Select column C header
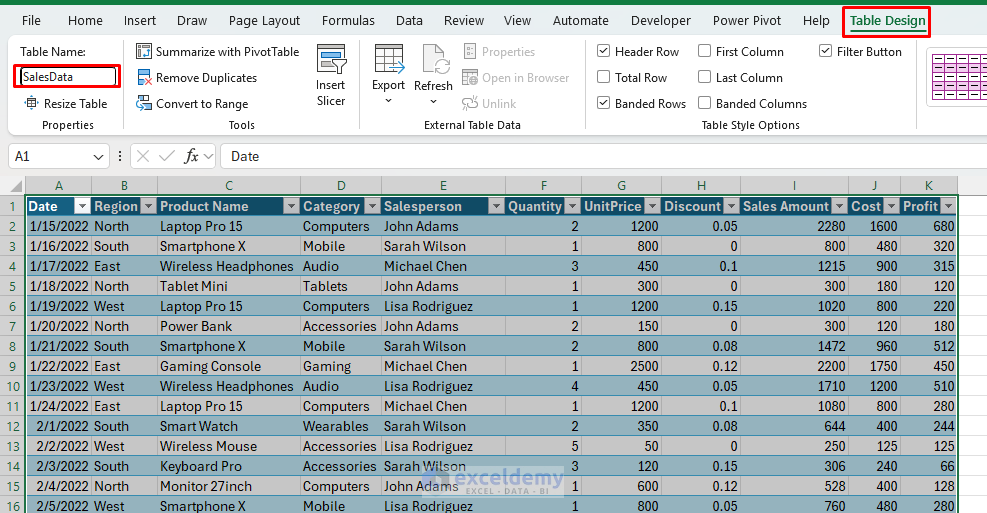The width and height of the screenshot is (987, 513). (x=228, y=186)
